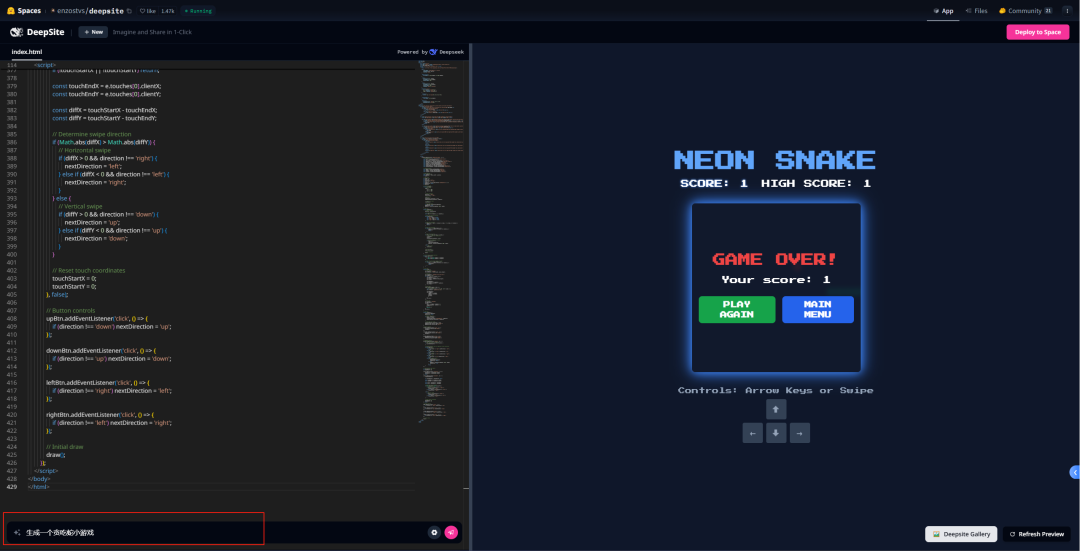
Task: Click the Refresh Preview button
Action: pyautogui.click(x=1036, y=534)
